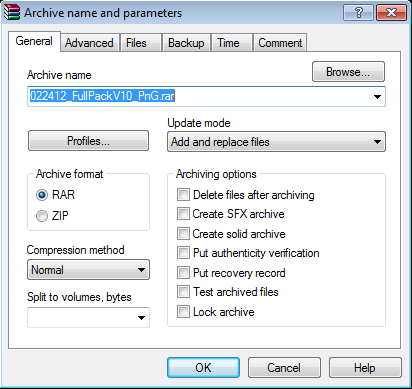
Task: Open the Profiles... button
Action: pos(88,141)
